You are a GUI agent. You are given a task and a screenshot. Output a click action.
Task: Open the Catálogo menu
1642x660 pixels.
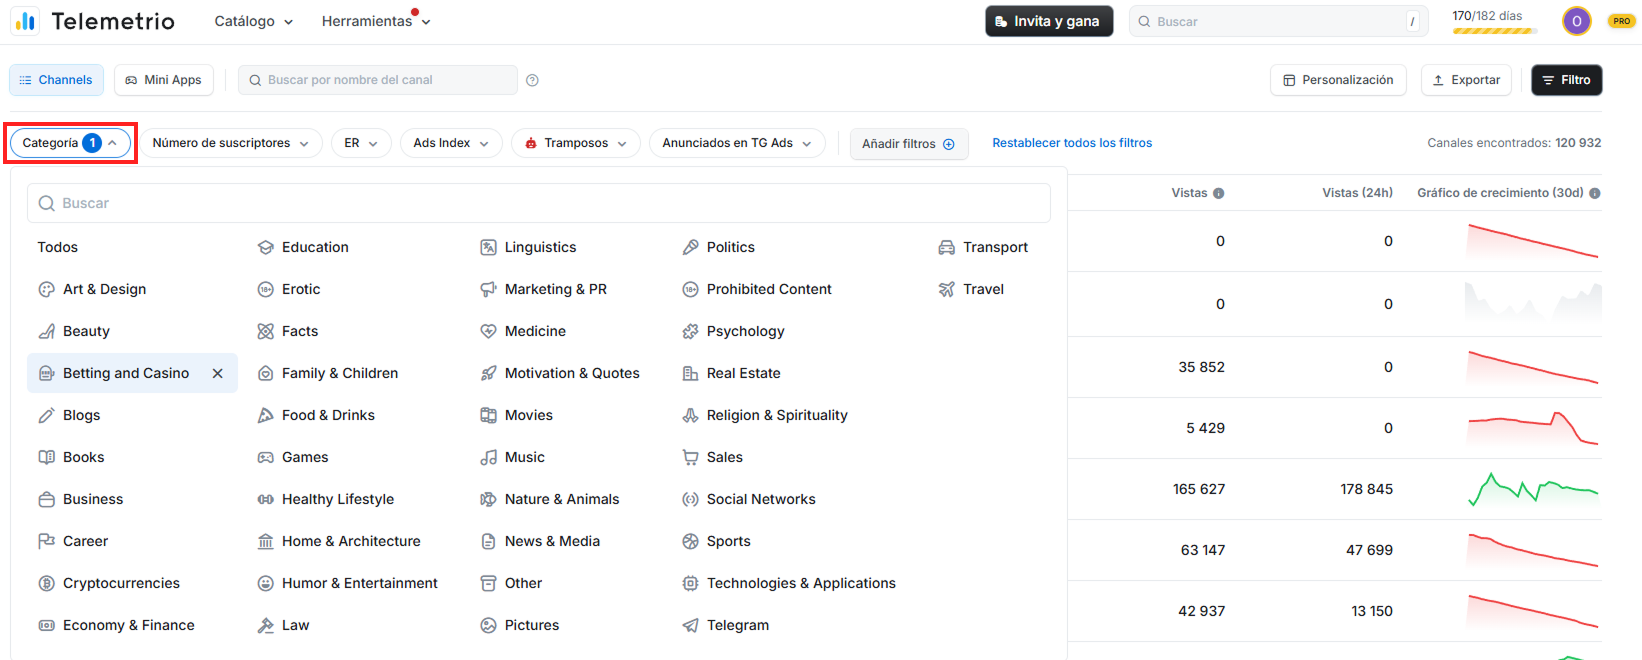(253, 21)
